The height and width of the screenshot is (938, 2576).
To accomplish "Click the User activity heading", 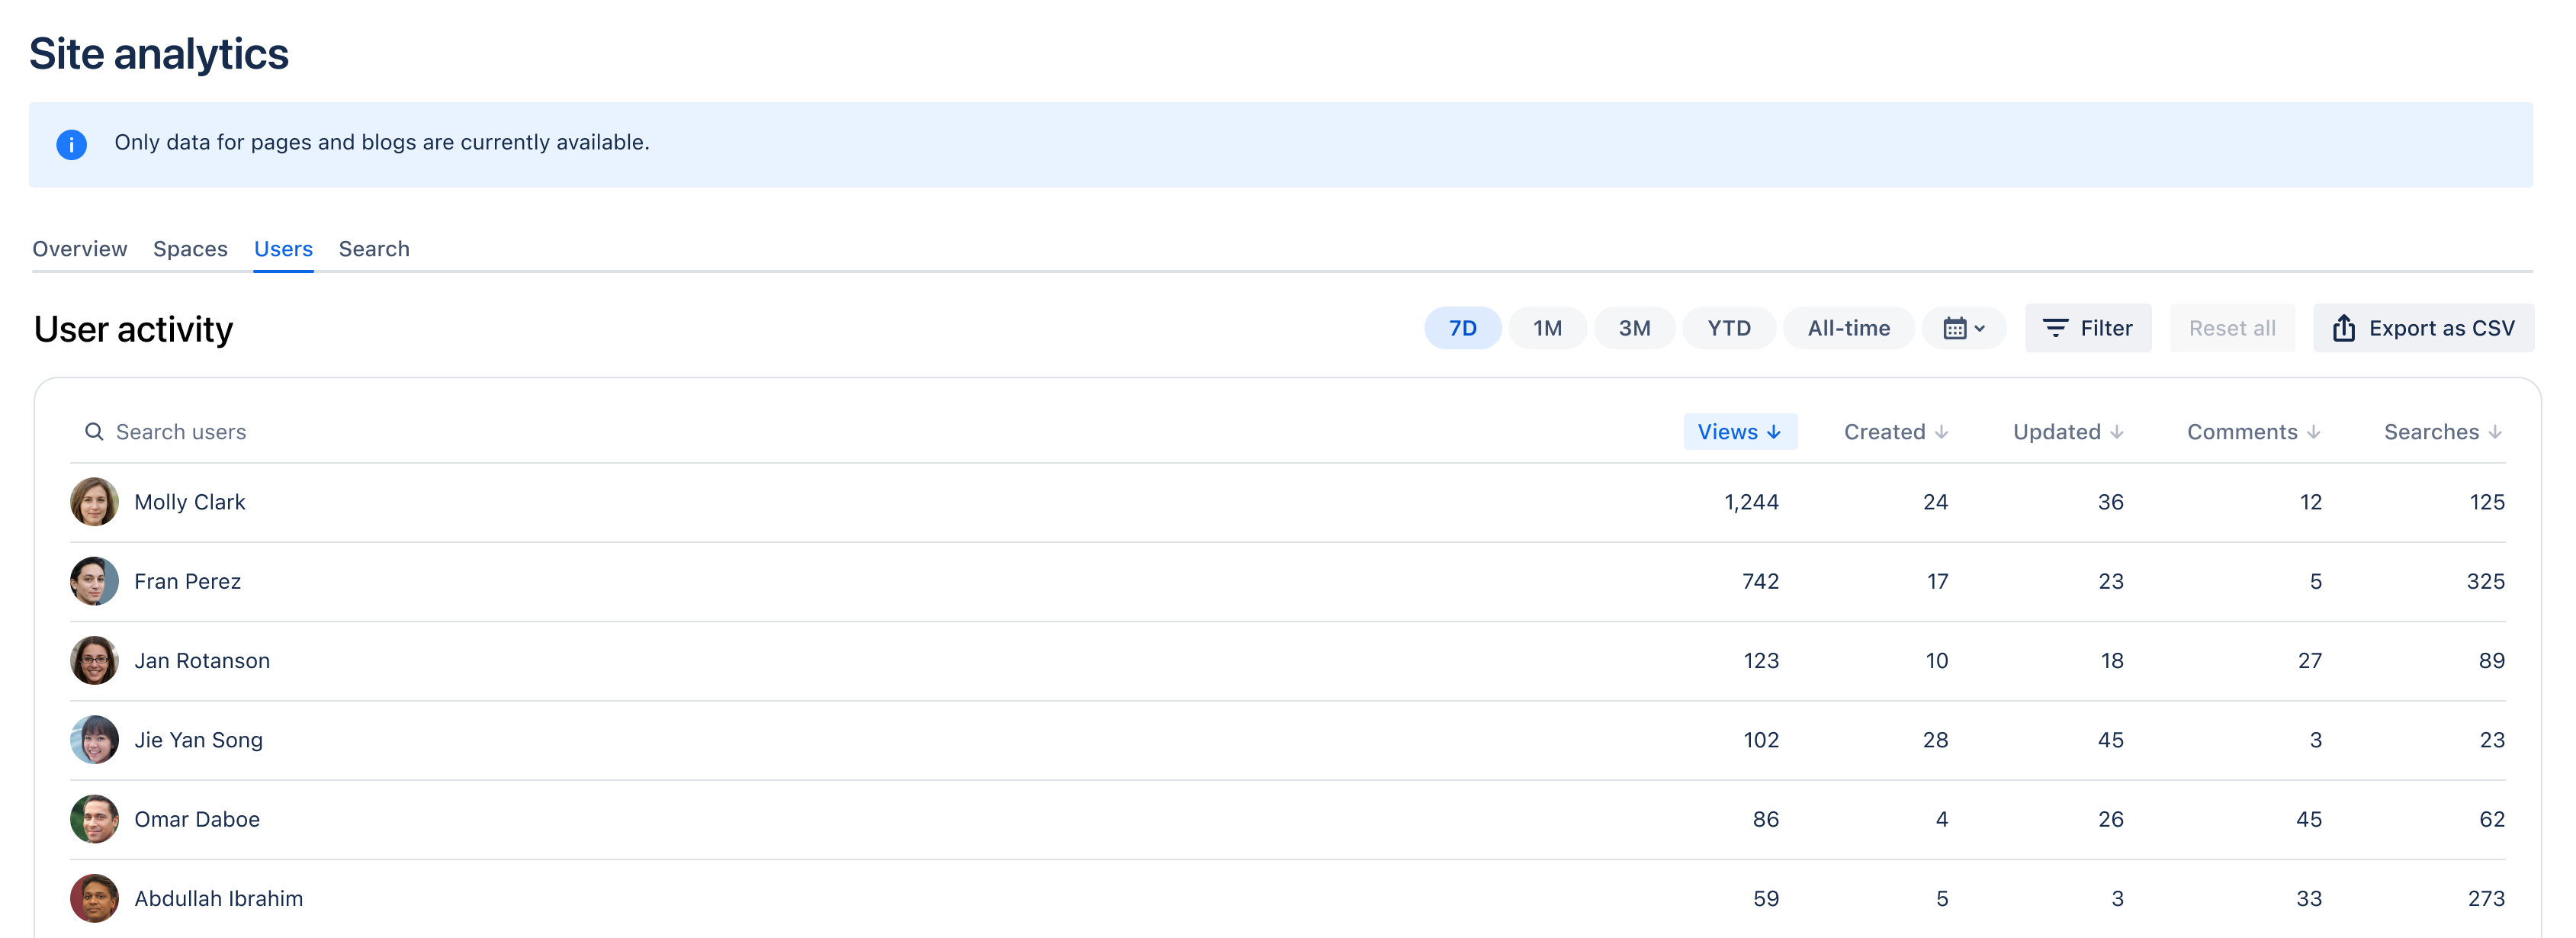I will coord(133,329).
